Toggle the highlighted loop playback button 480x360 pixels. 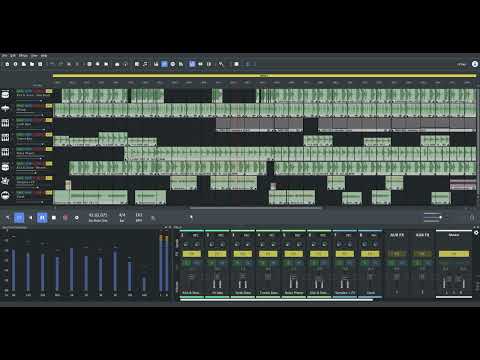[x=19, y=218]
